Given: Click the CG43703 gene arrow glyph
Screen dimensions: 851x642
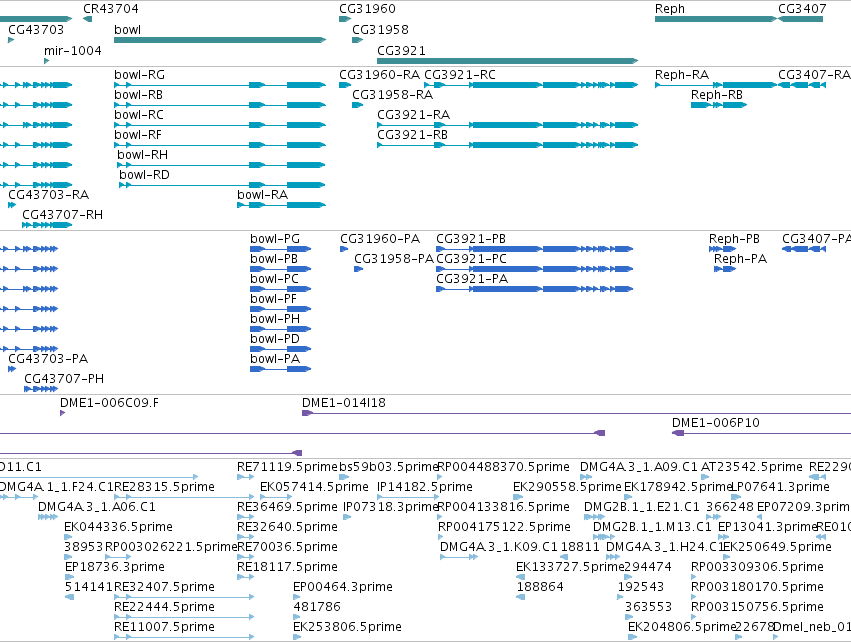Looking at the screenshot, I should coord(11,40).
